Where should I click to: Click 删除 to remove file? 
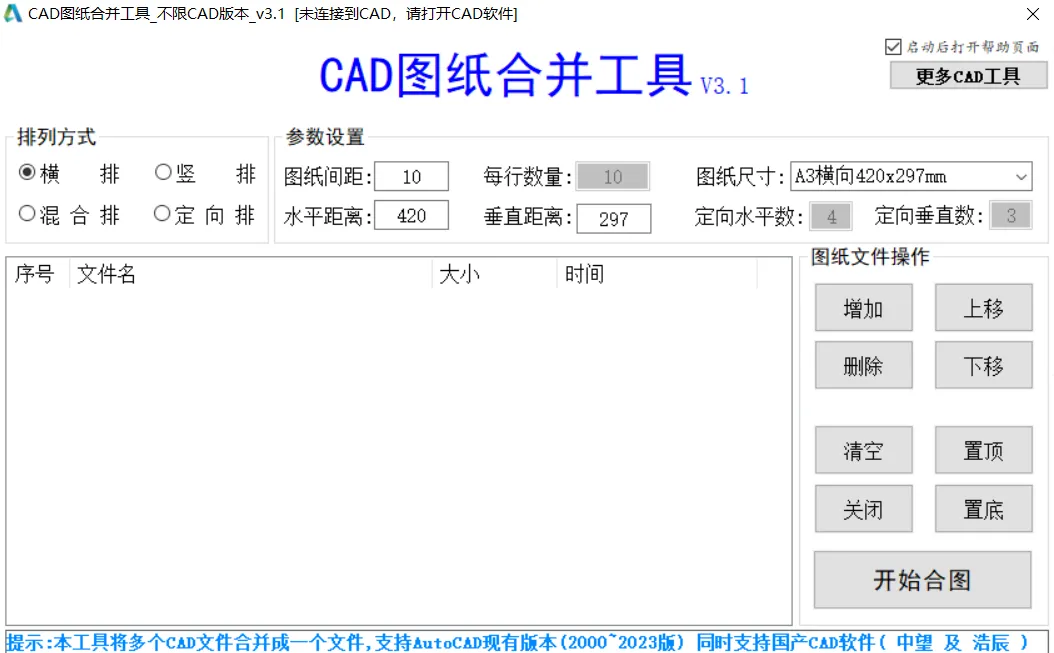[x=864, y=365]
